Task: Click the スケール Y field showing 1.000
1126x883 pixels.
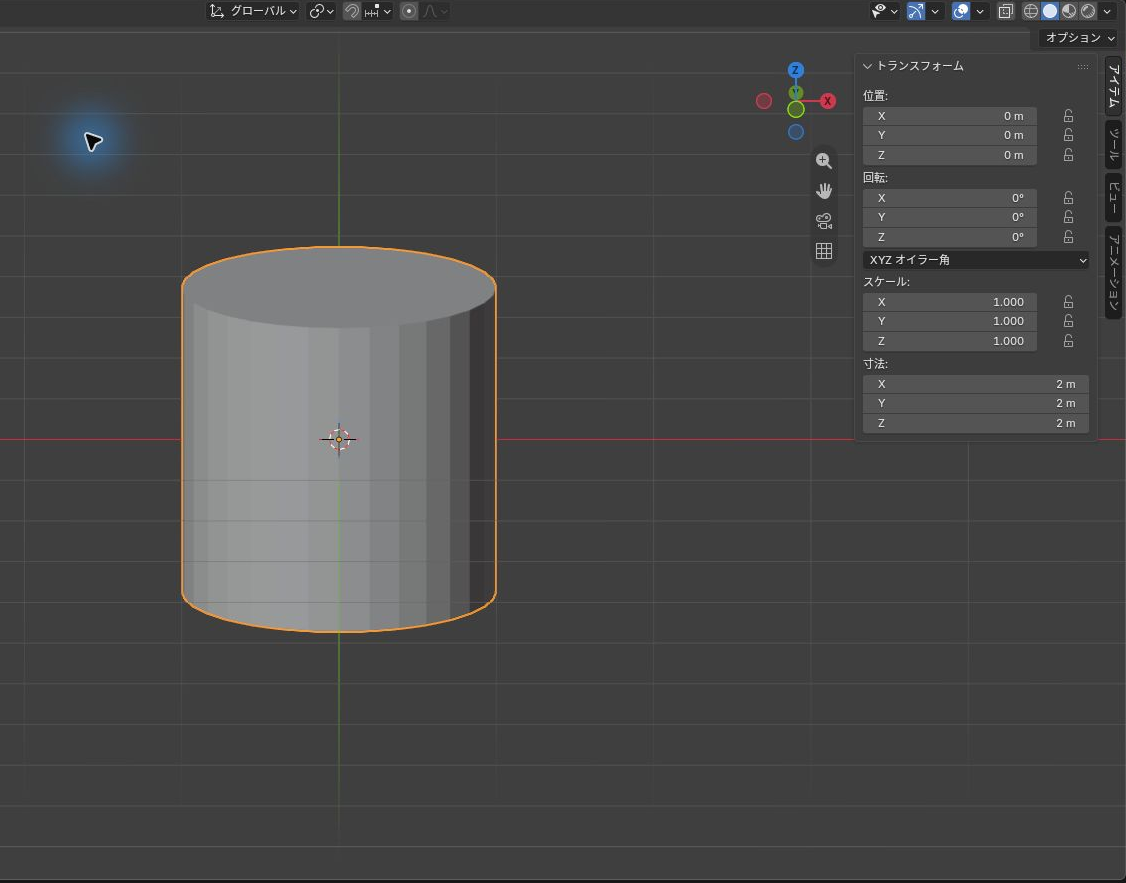Action: (x=949, y=321)
